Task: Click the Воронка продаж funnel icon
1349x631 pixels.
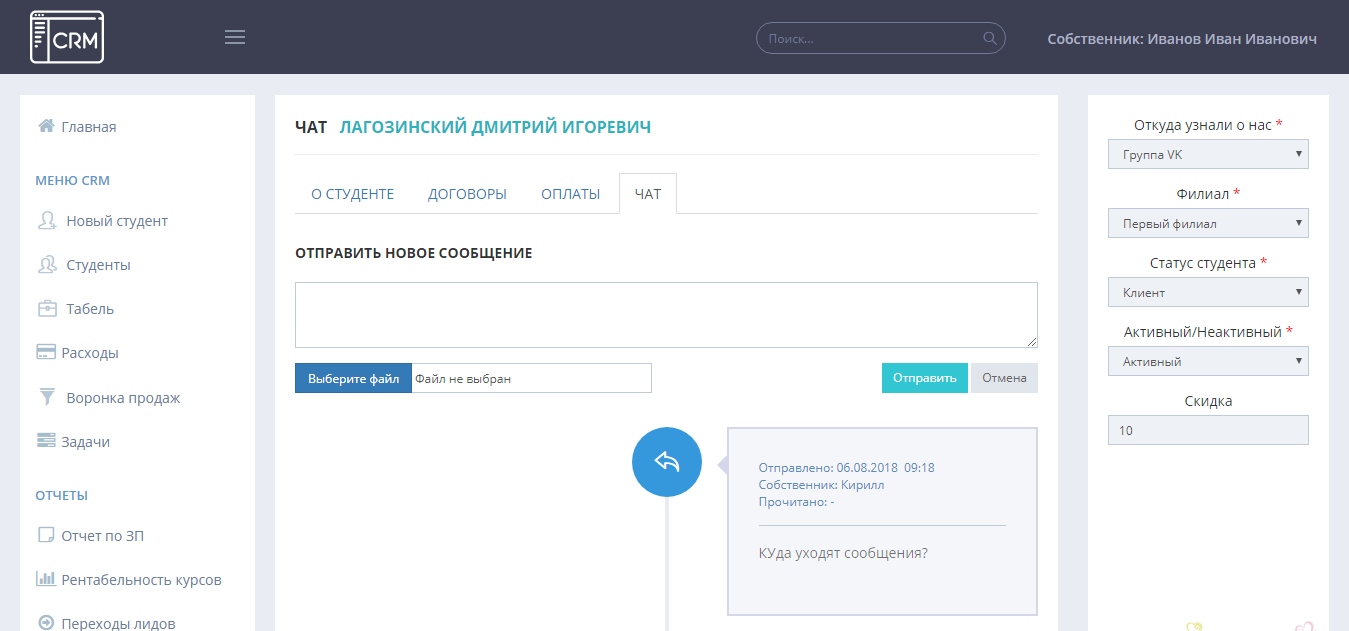Action: pyautogui.click(x=46, y=397)
